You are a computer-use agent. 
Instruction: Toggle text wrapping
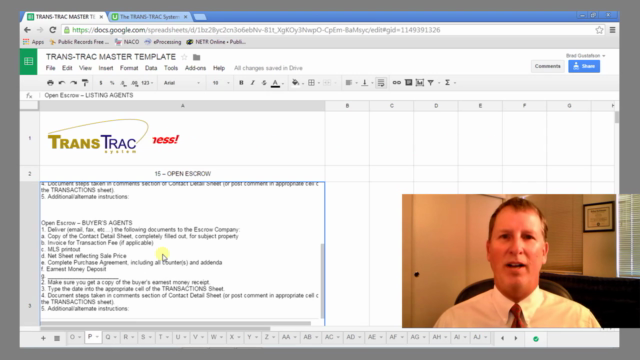point(381,83)
